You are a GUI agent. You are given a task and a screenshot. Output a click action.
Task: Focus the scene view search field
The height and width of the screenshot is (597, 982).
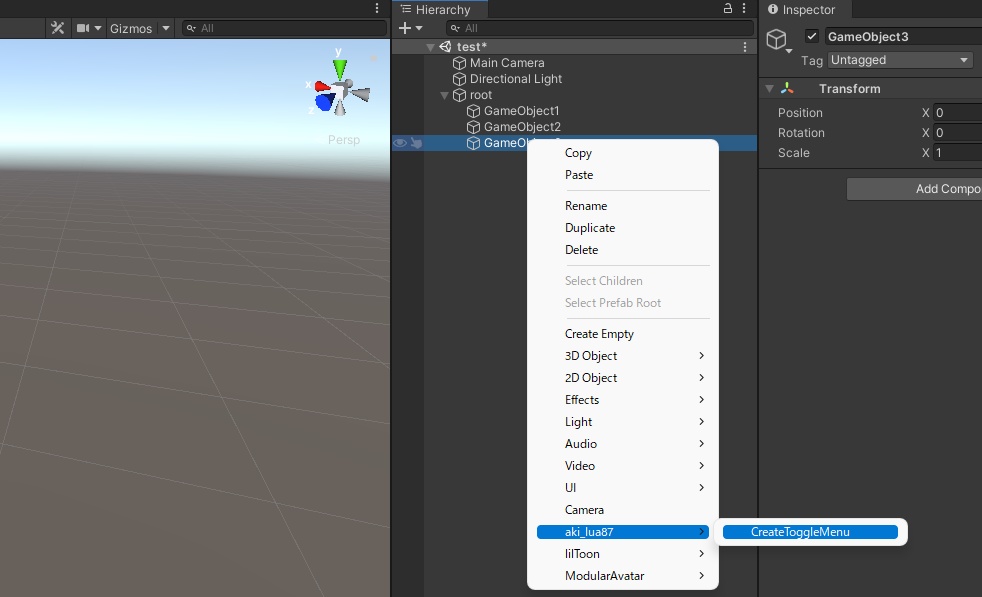coord(285,28)
